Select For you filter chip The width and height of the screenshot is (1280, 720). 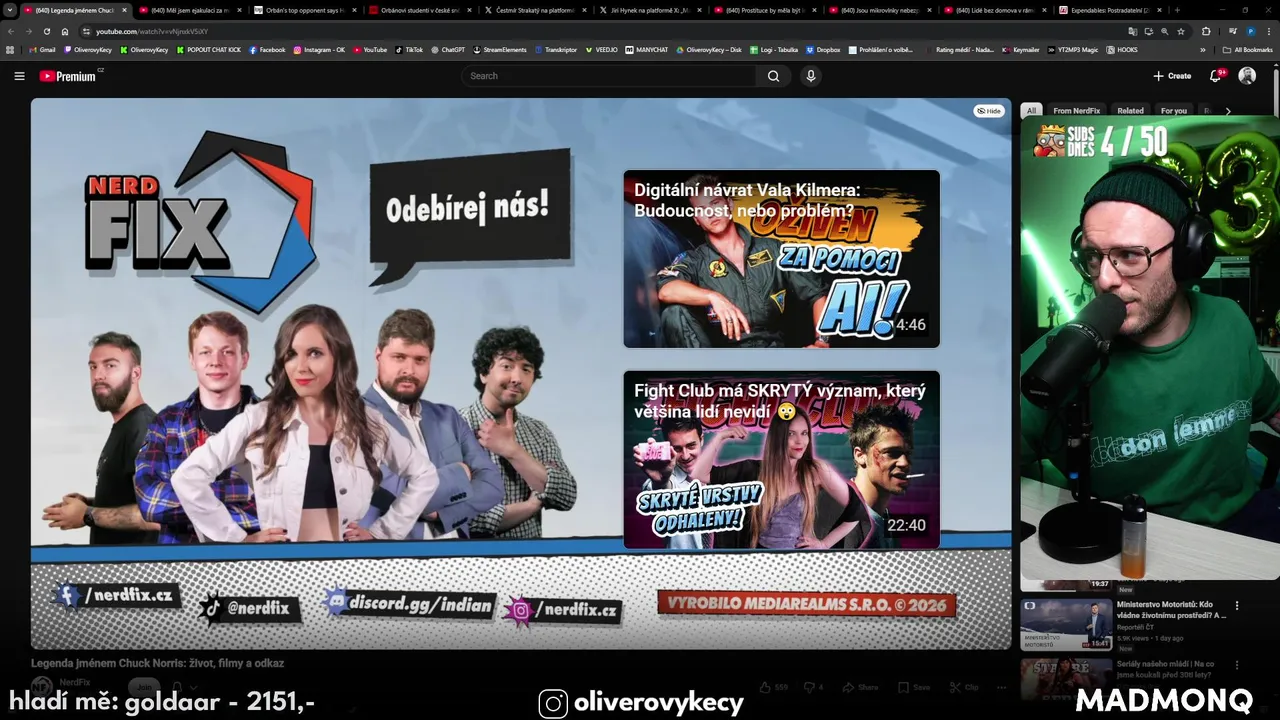pos(1173,111)
